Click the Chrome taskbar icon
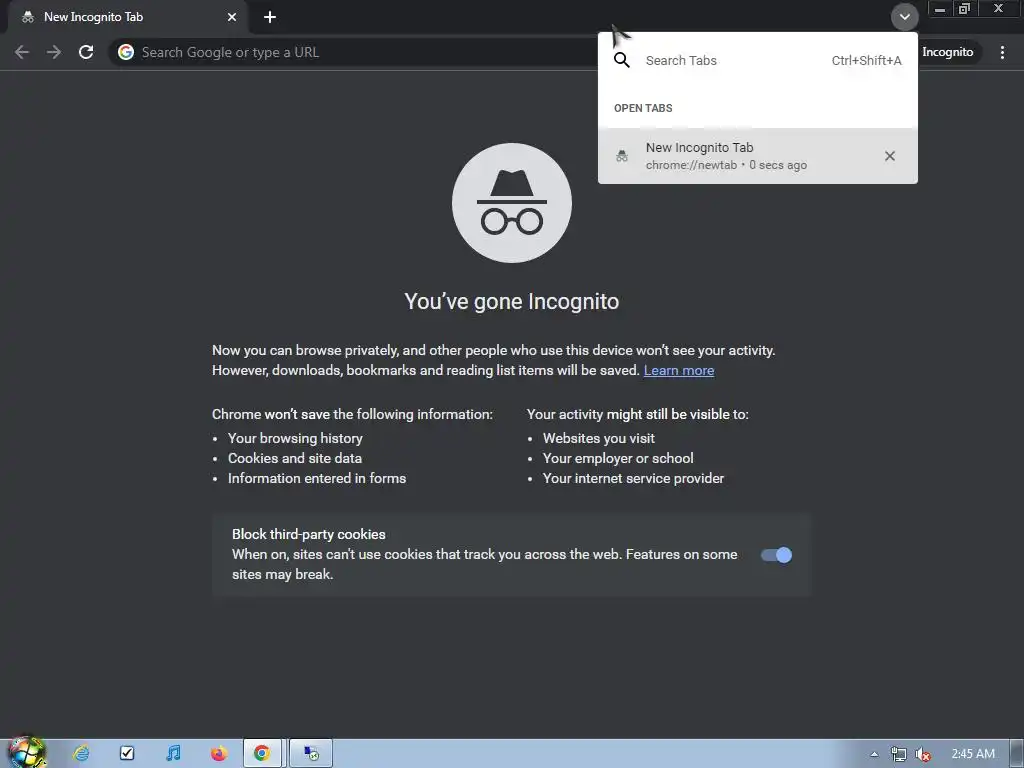 click(263, 754)
